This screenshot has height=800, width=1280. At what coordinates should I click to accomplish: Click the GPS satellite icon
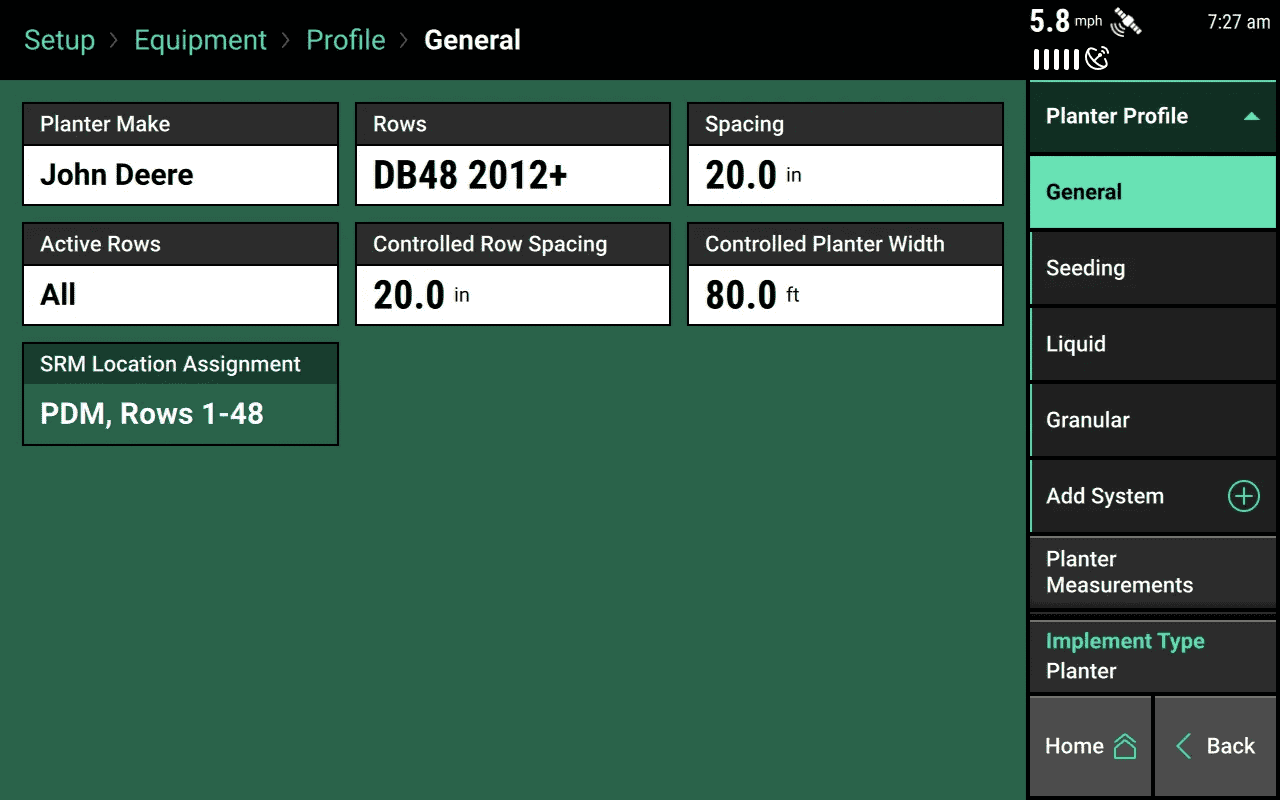click(x=1128, y=22)
